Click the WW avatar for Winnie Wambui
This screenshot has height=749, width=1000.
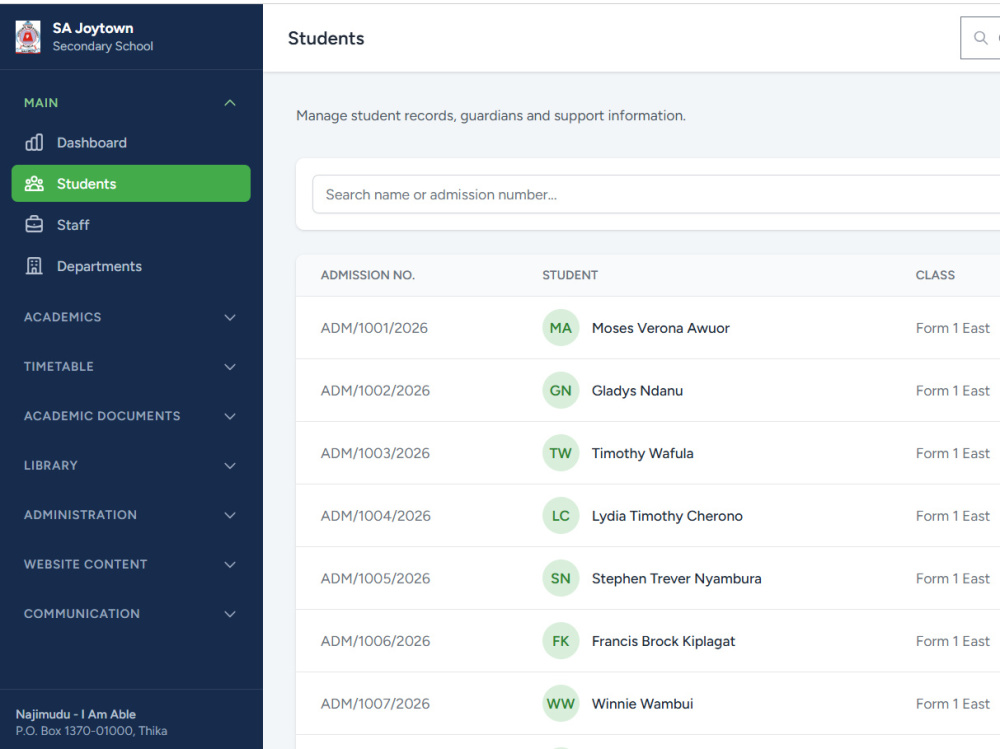coord(561,704)
